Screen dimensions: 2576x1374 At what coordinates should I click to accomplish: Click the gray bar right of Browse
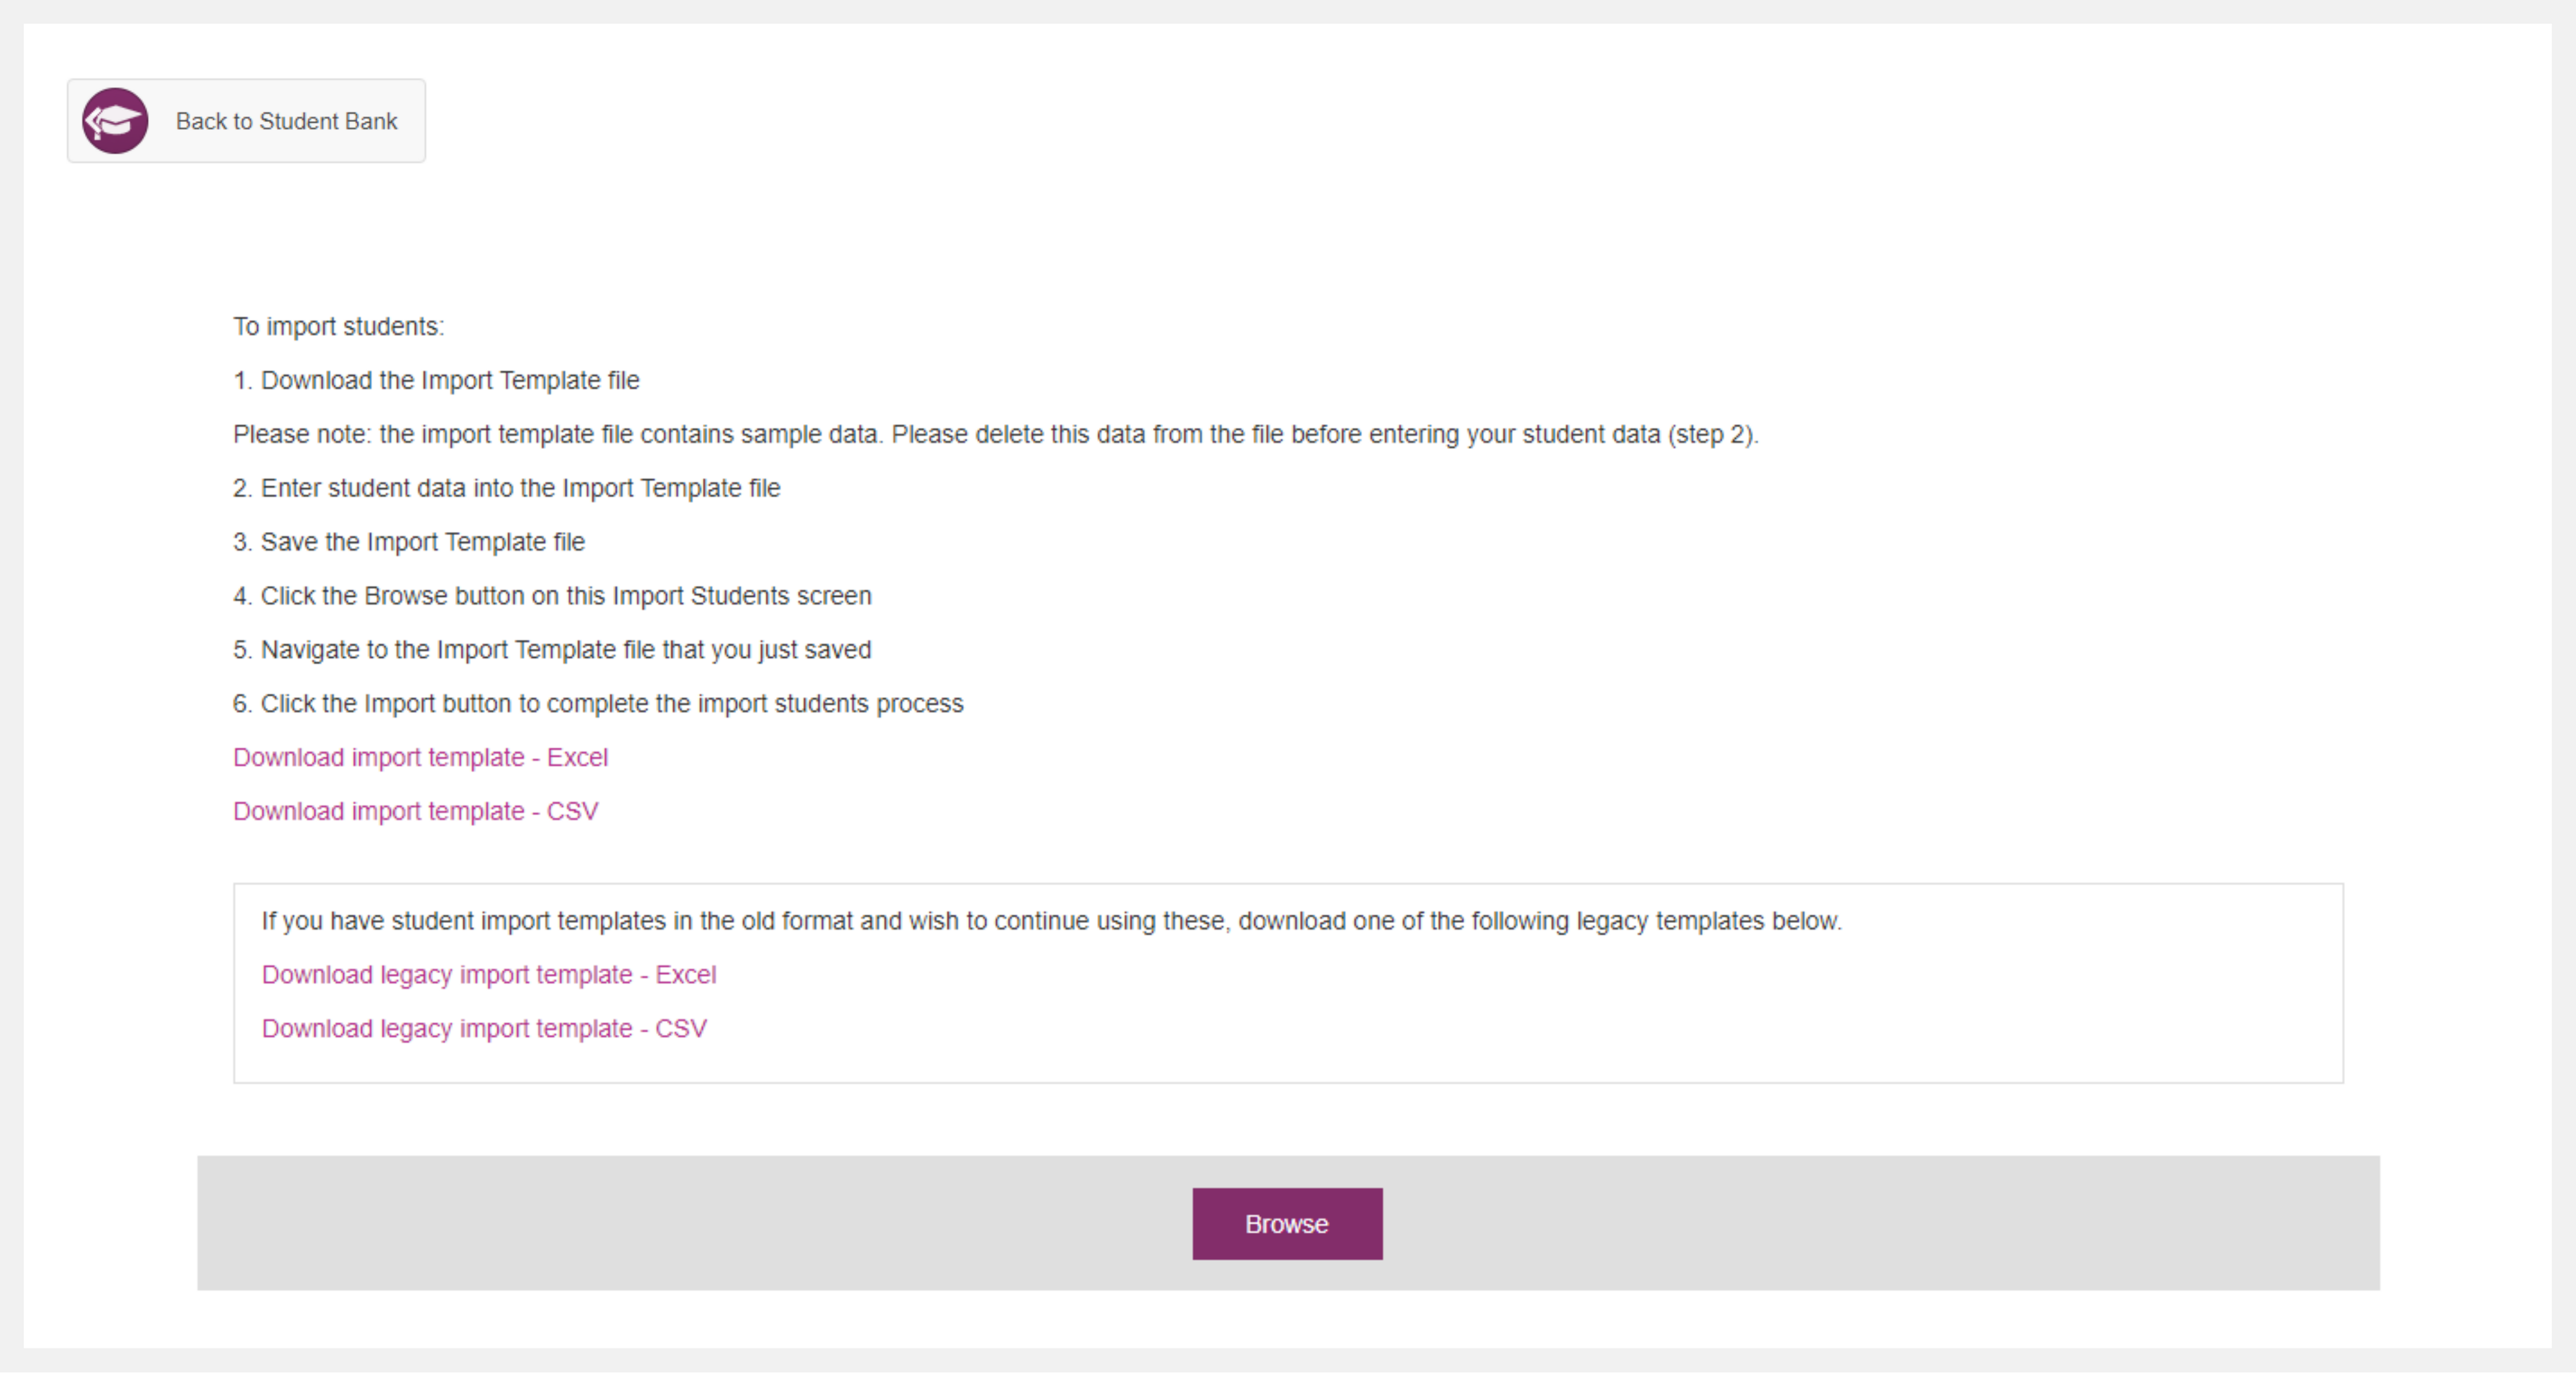click(x=1881, y=1224)
